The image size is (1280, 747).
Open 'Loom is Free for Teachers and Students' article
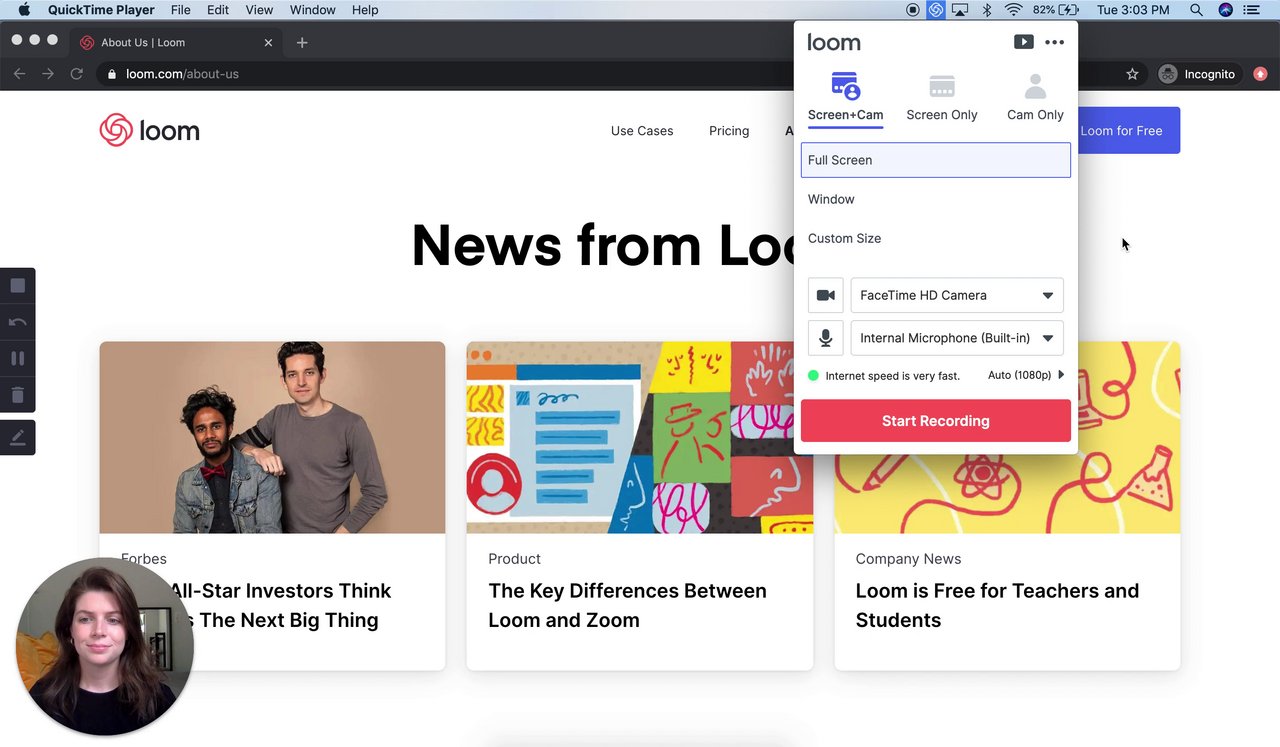(997, 605)
